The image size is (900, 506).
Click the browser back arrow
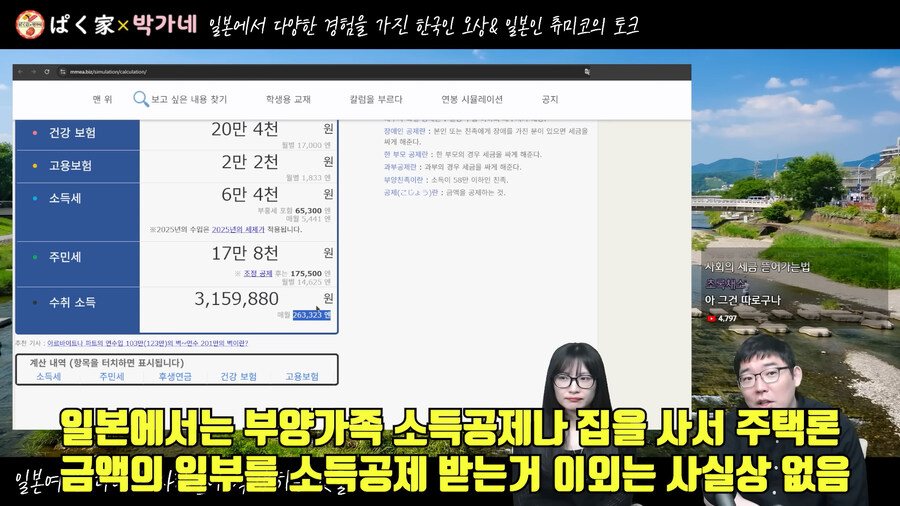(x=20, y=72)
